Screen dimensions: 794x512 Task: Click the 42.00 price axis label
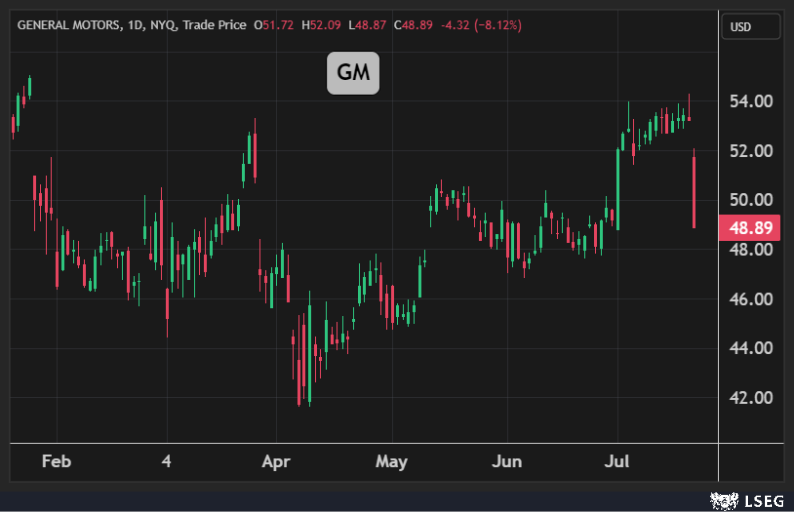point(750,397)
